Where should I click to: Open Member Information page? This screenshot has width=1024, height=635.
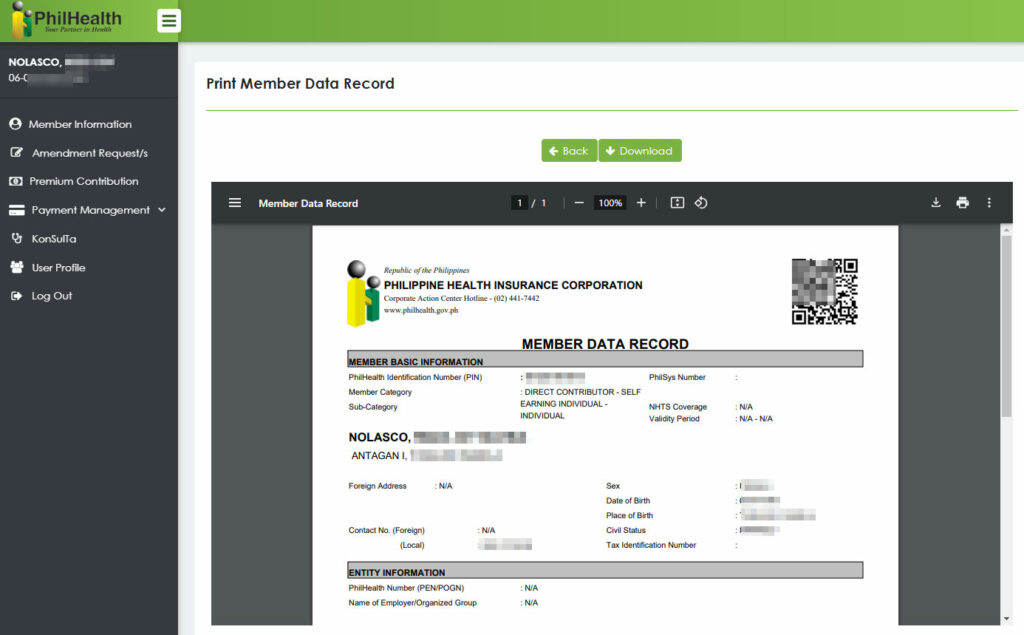[x=79, y=124]
